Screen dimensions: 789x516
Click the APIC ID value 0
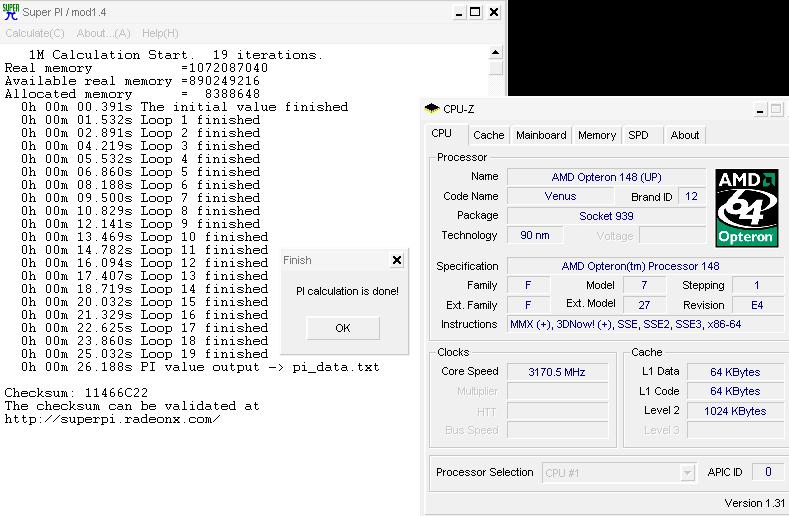tap(768, 472)
